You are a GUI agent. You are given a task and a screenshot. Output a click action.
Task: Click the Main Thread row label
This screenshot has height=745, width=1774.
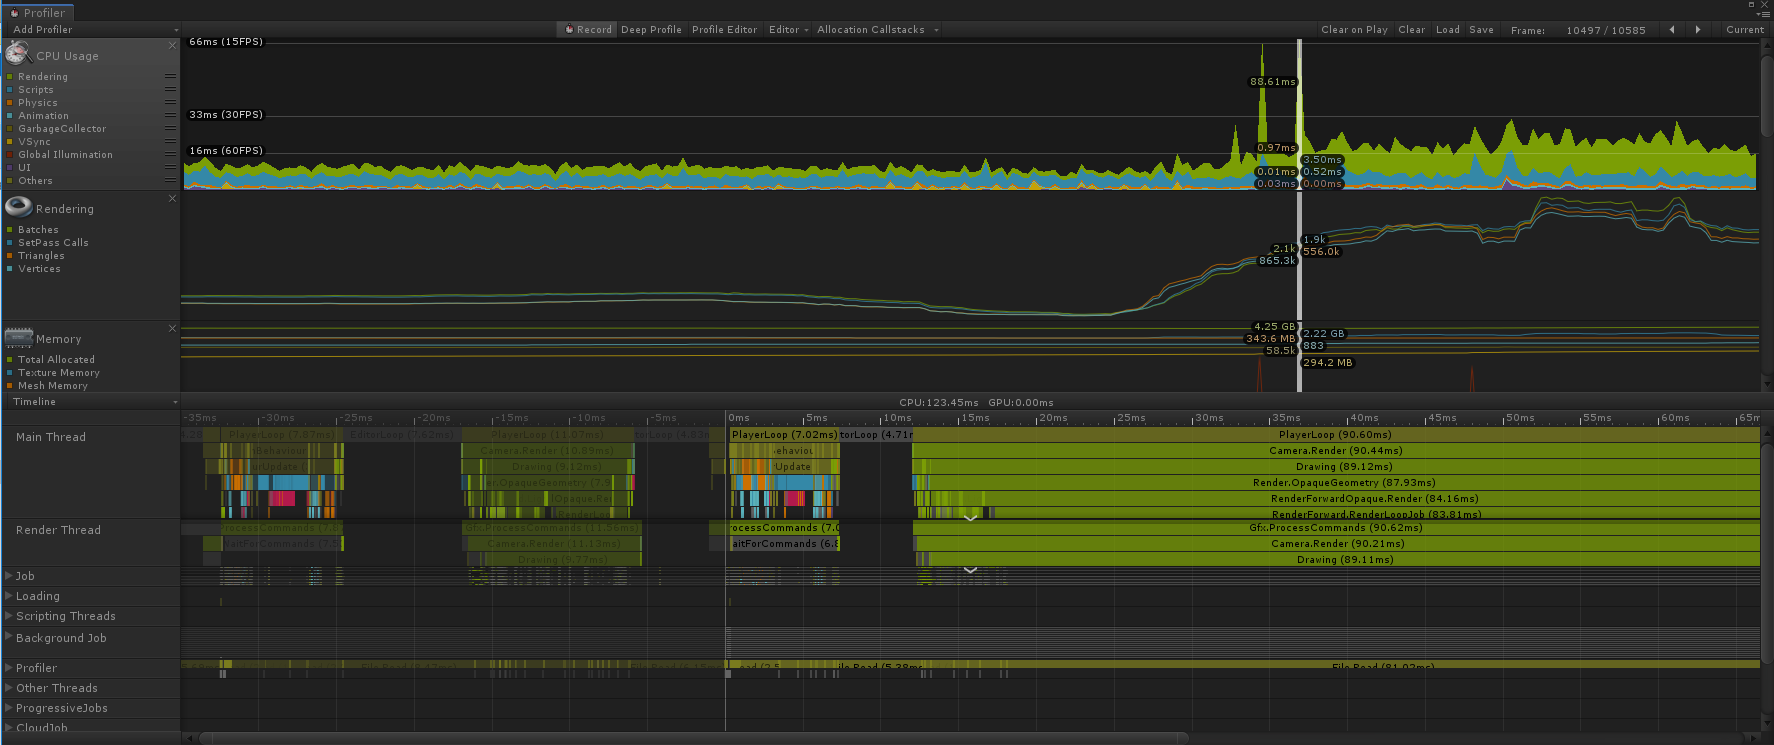[x=51, y=437]
